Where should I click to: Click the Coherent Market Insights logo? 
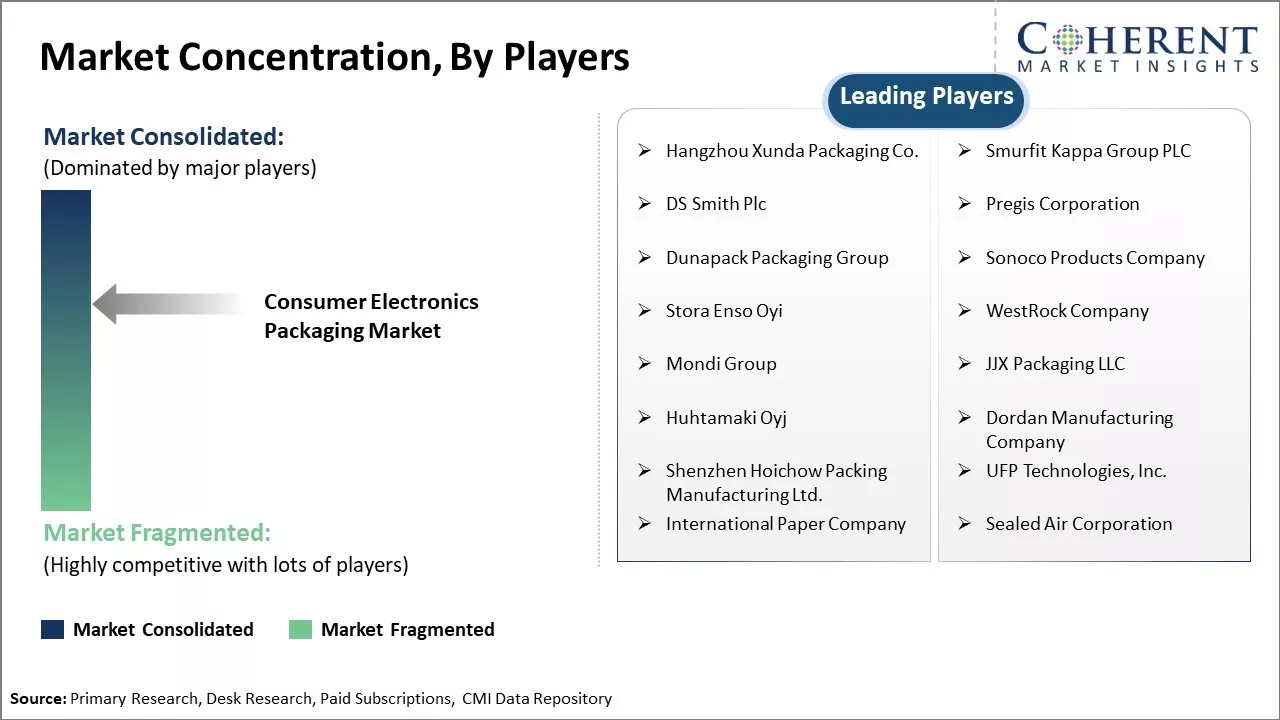coord(1137,47)
